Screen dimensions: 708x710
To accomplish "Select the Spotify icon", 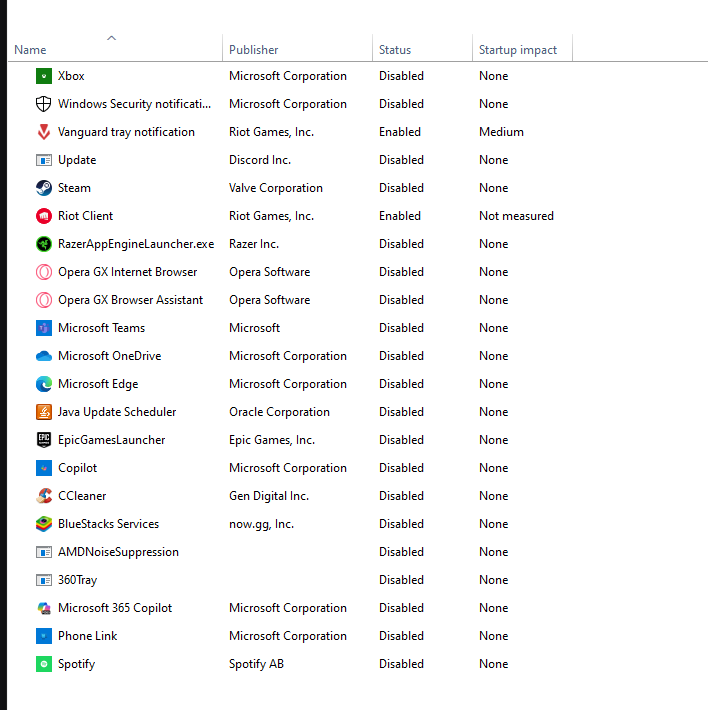I will pyautogui.click(x=43, y=664).
